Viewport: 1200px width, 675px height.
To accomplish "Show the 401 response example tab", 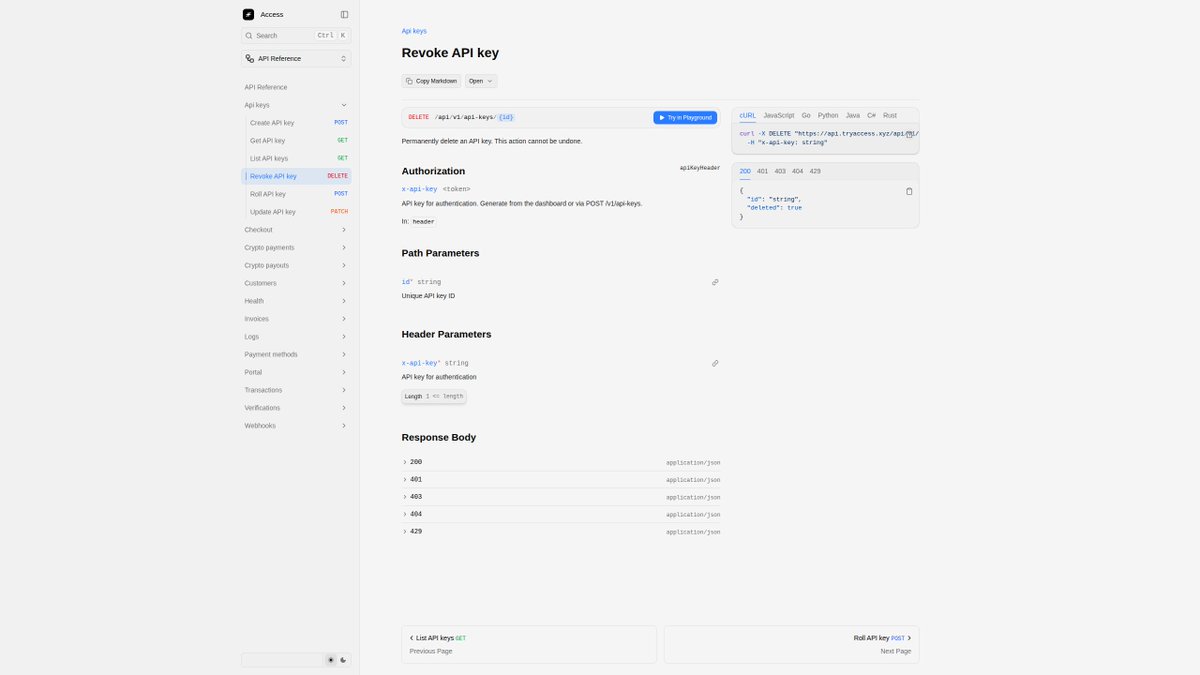I will [763, 171].
